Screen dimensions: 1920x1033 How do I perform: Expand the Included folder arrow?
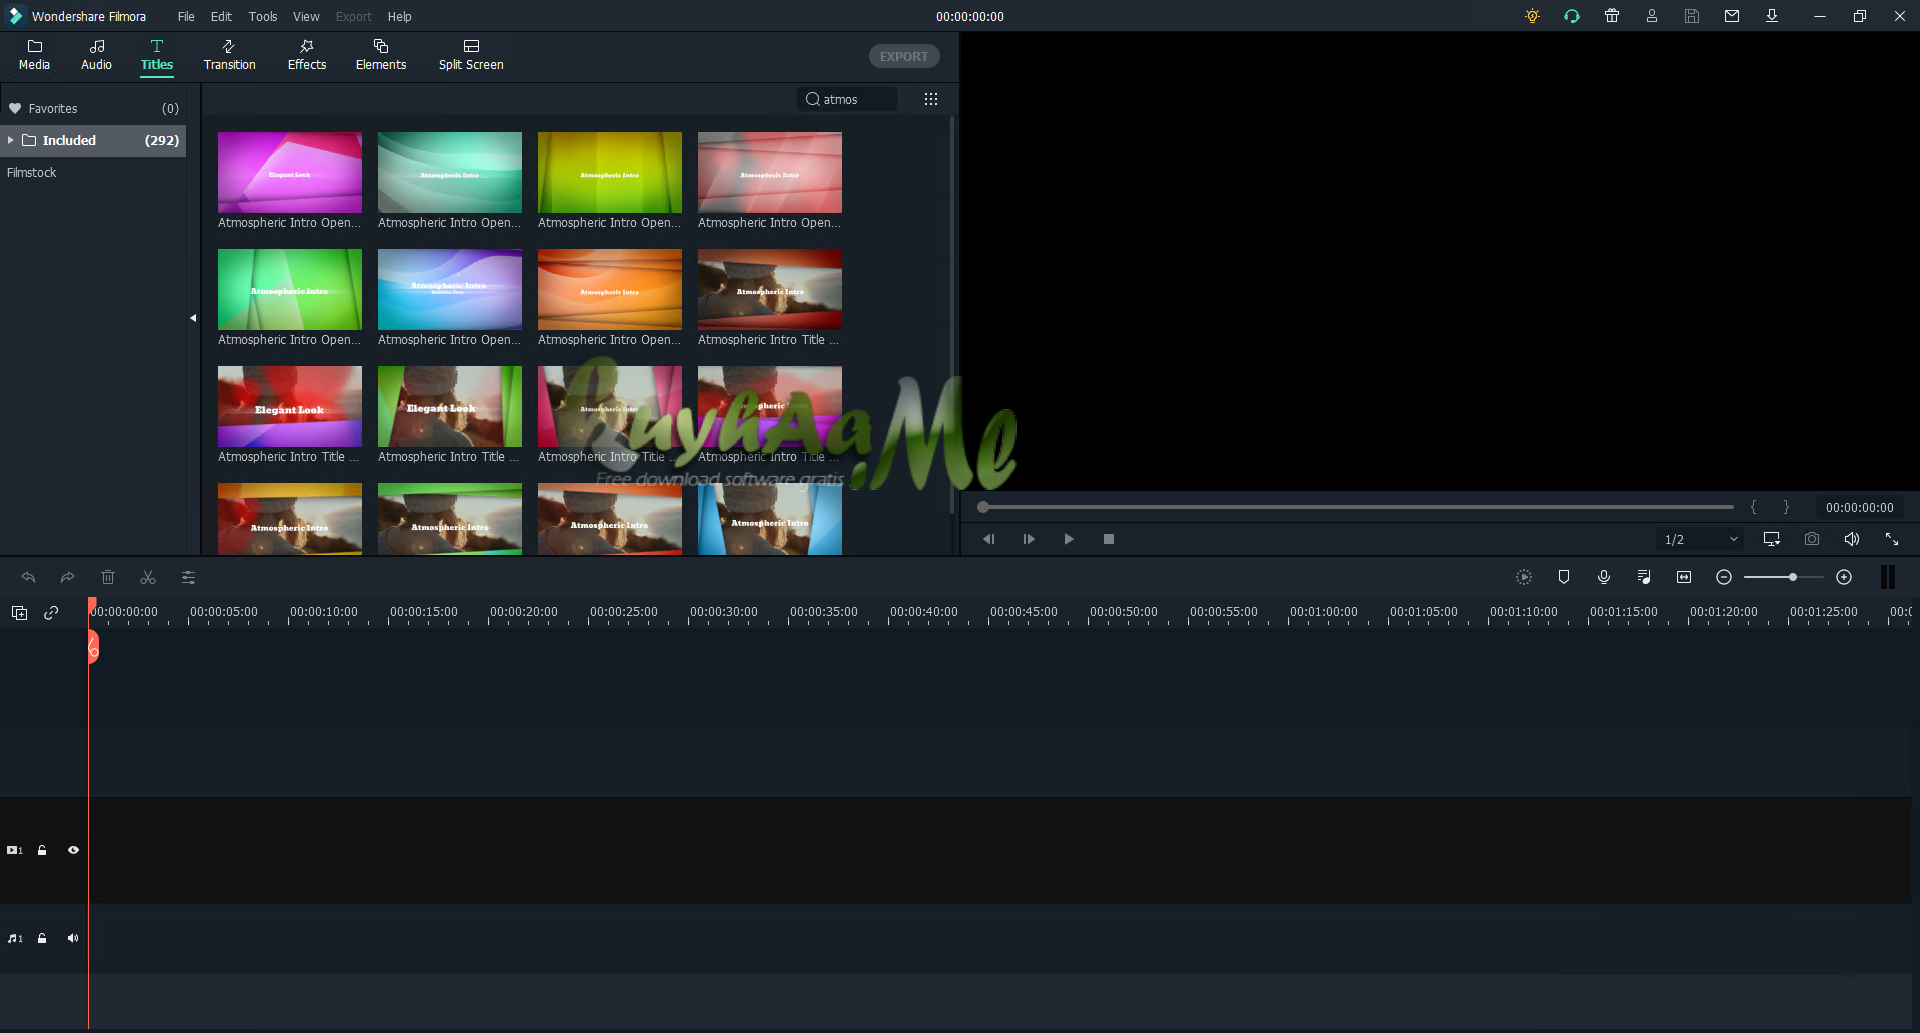pyautogui.click(x=10, y=140)
